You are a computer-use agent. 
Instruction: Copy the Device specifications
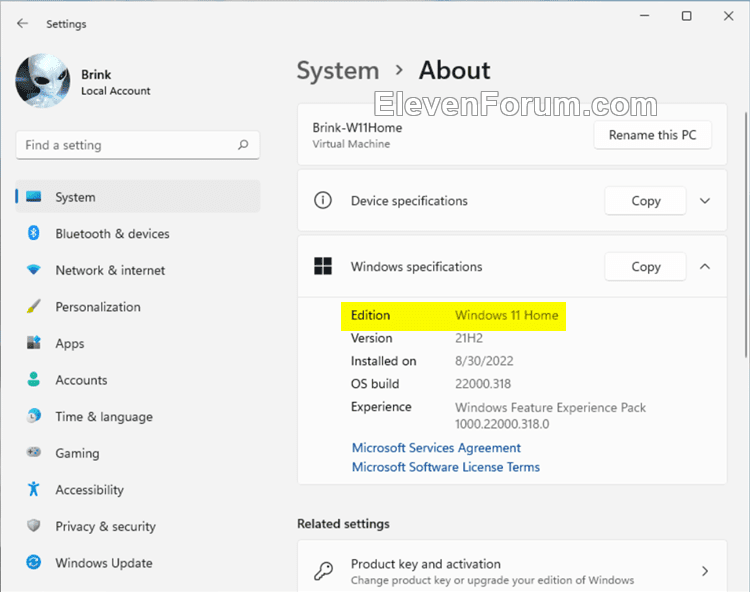tap(645, 201)
